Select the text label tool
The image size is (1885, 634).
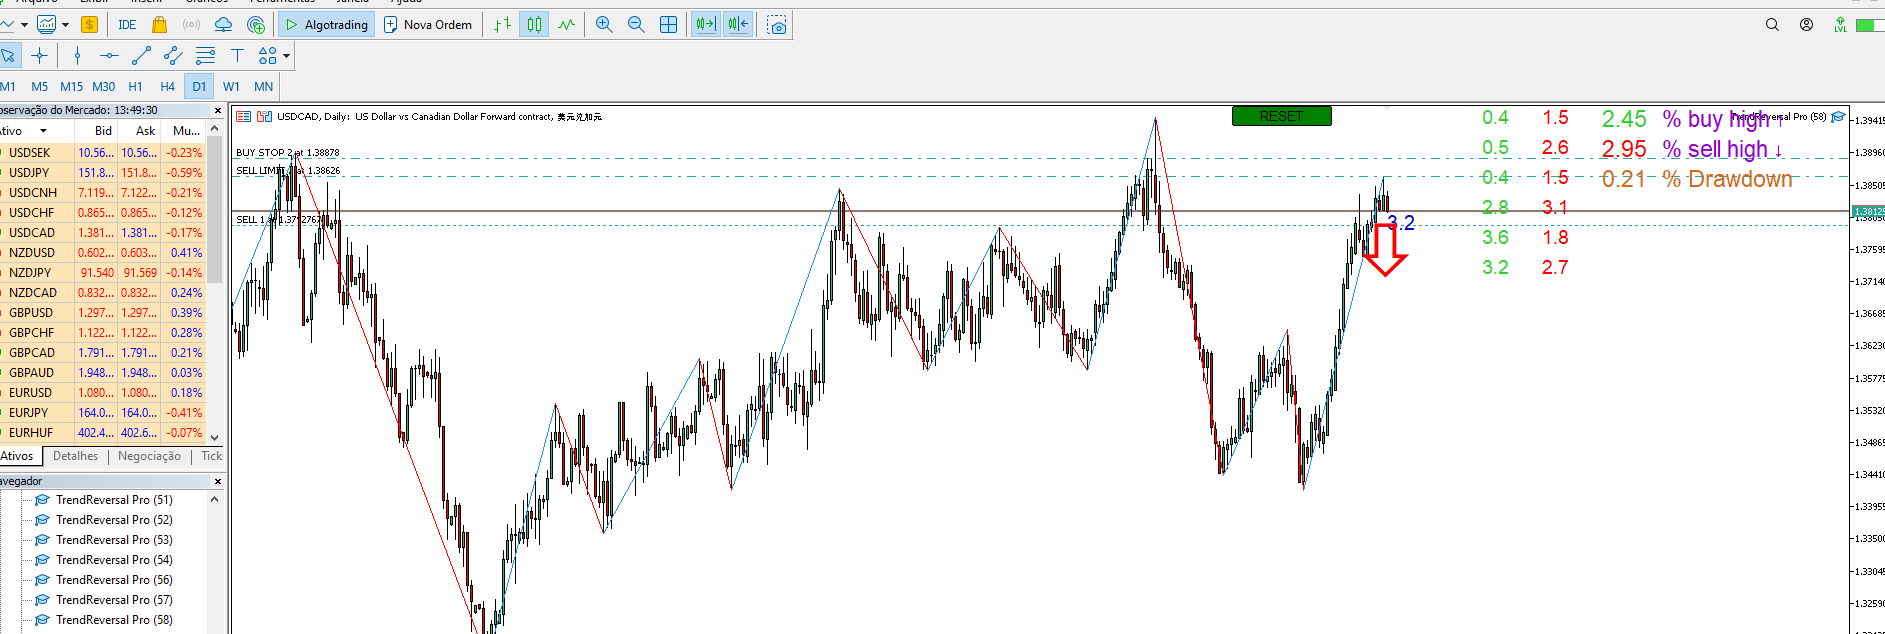coord(237,55)
